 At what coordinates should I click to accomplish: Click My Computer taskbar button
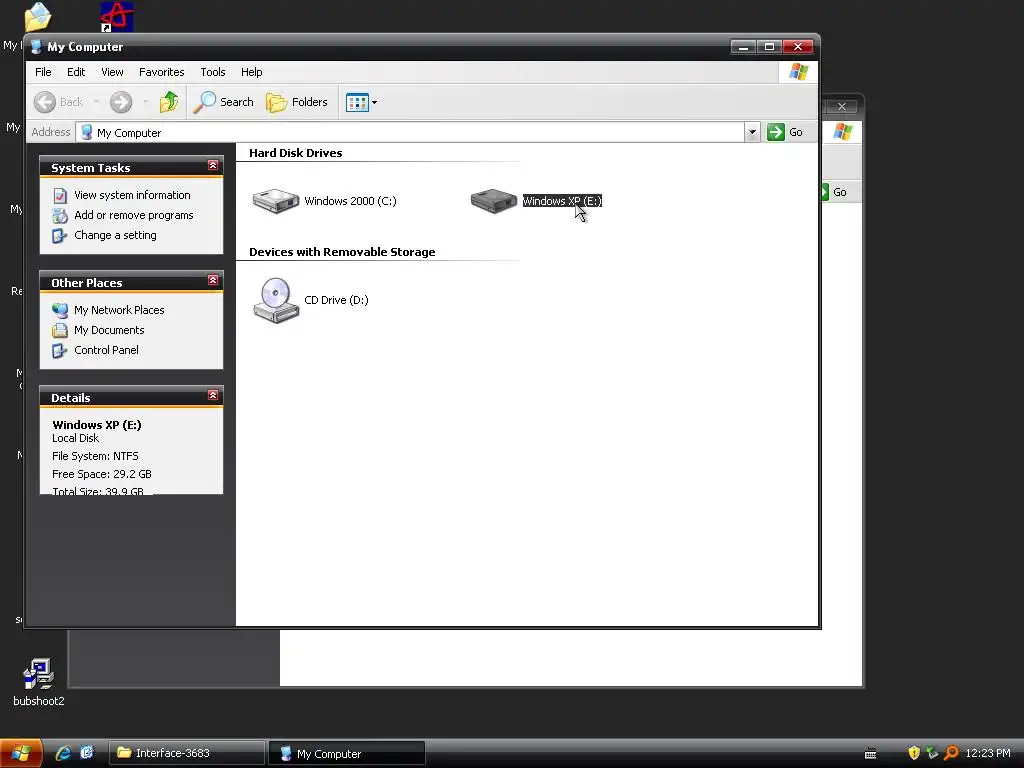pos(347,754)
